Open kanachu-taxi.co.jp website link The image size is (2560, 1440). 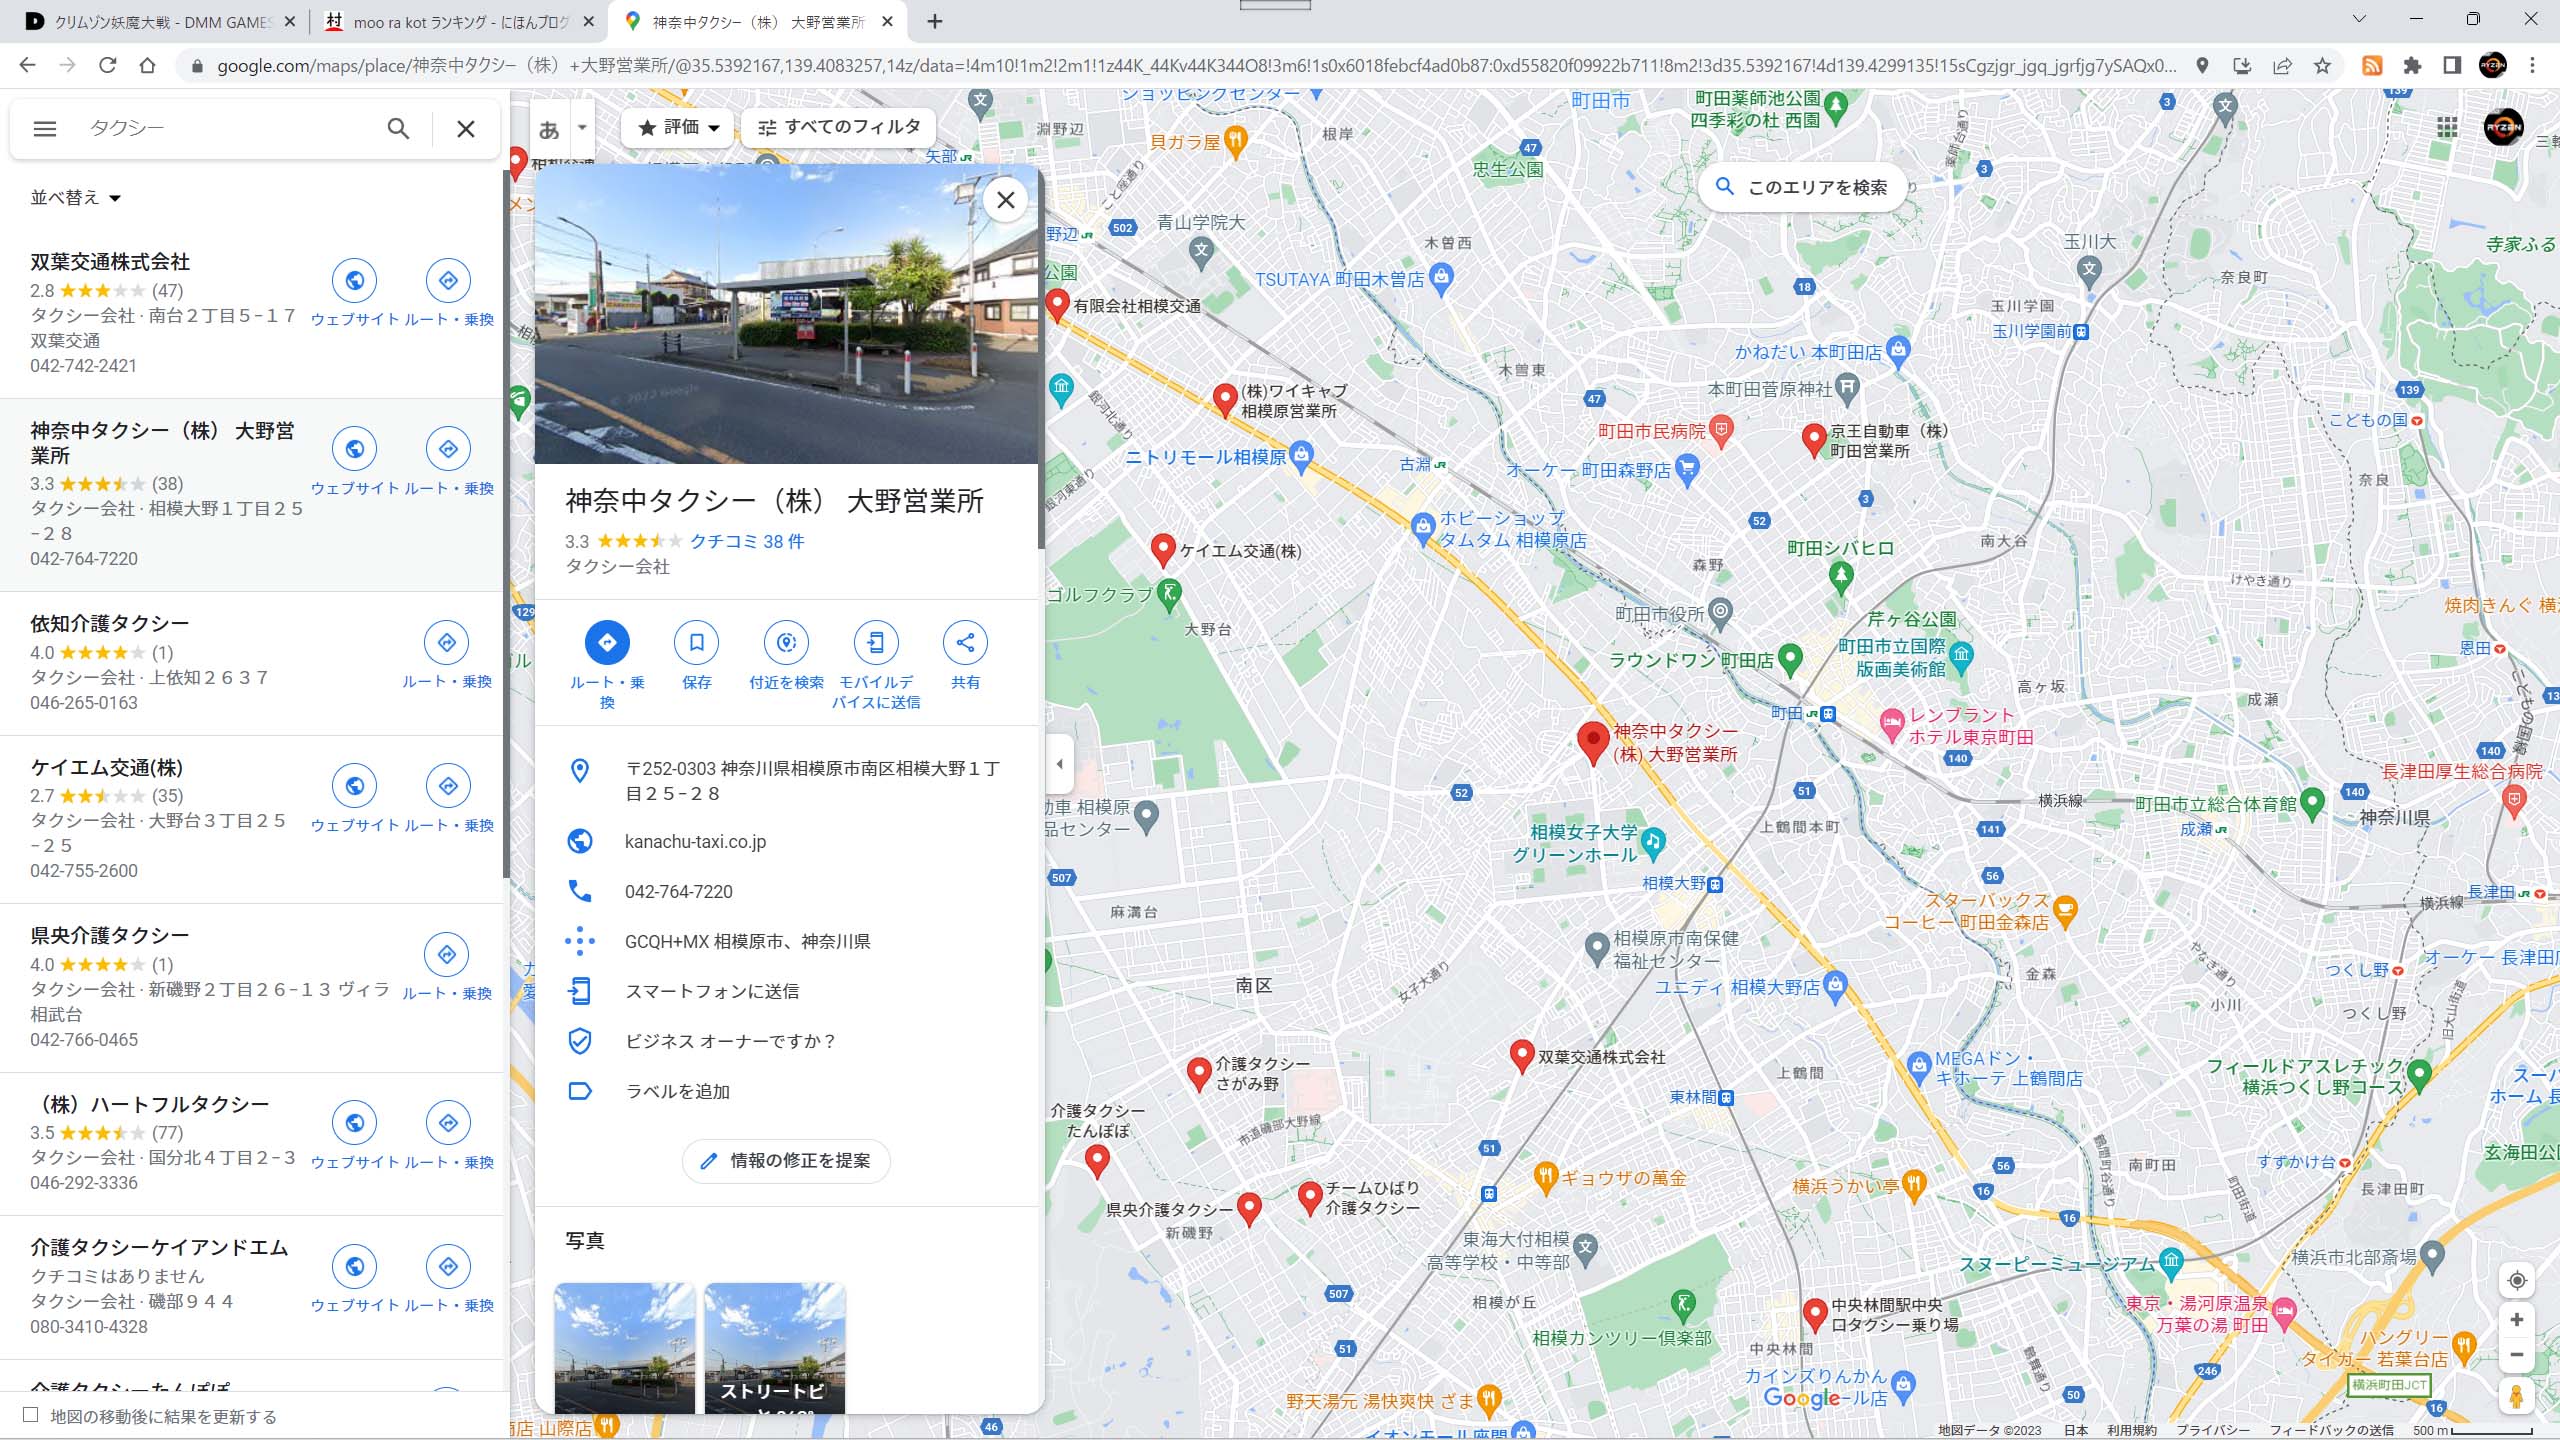695,842
